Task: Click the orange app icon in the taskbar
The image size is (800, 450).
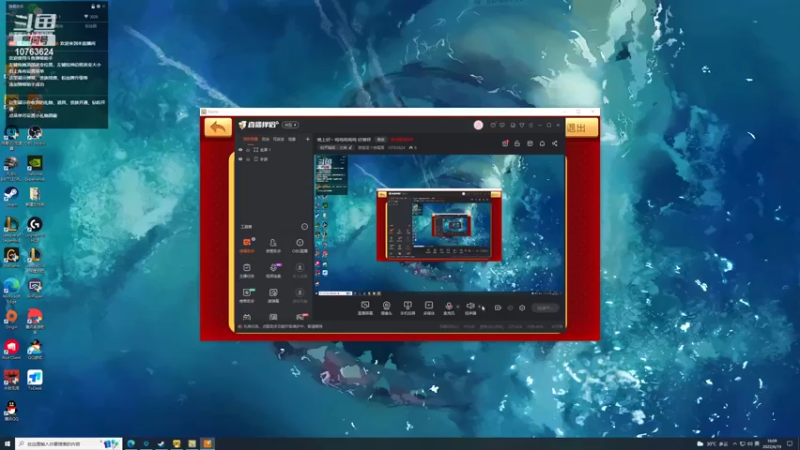Action: (208, 444)
